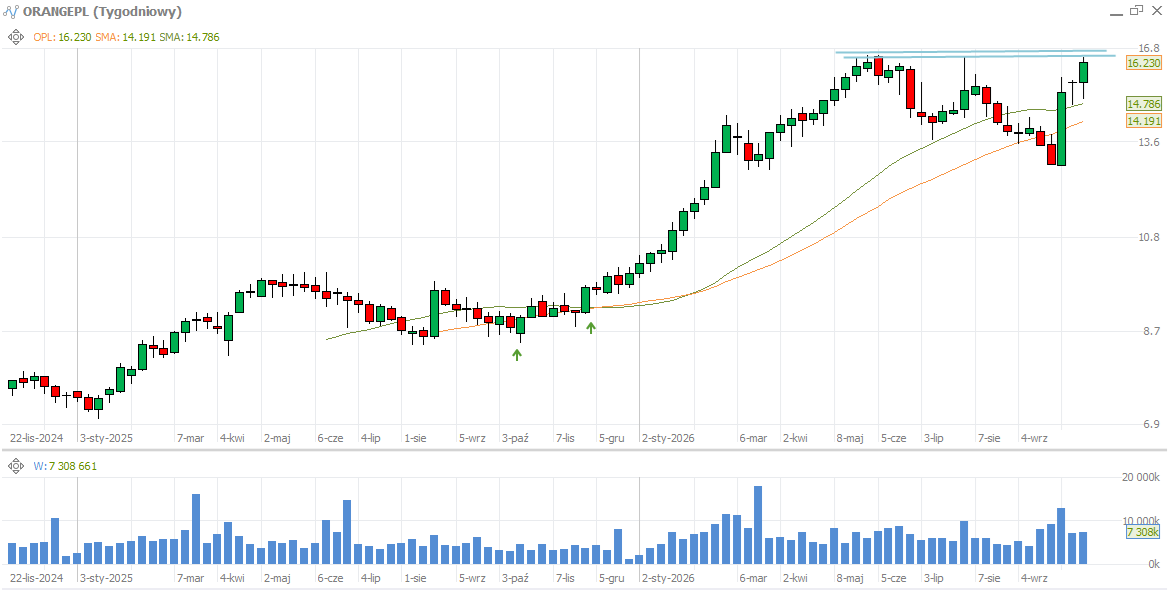
Task: Select the blue horizontal resistance line
Action: click(975, 54)
